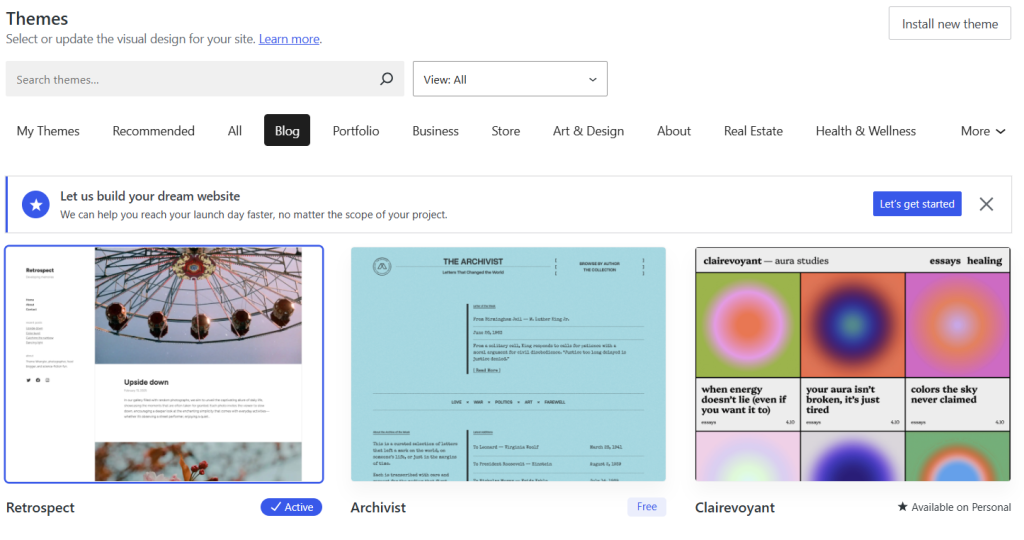1024x540 pixels.
Task: Open the Portfolio category
Action: click(x=356, y=131)
